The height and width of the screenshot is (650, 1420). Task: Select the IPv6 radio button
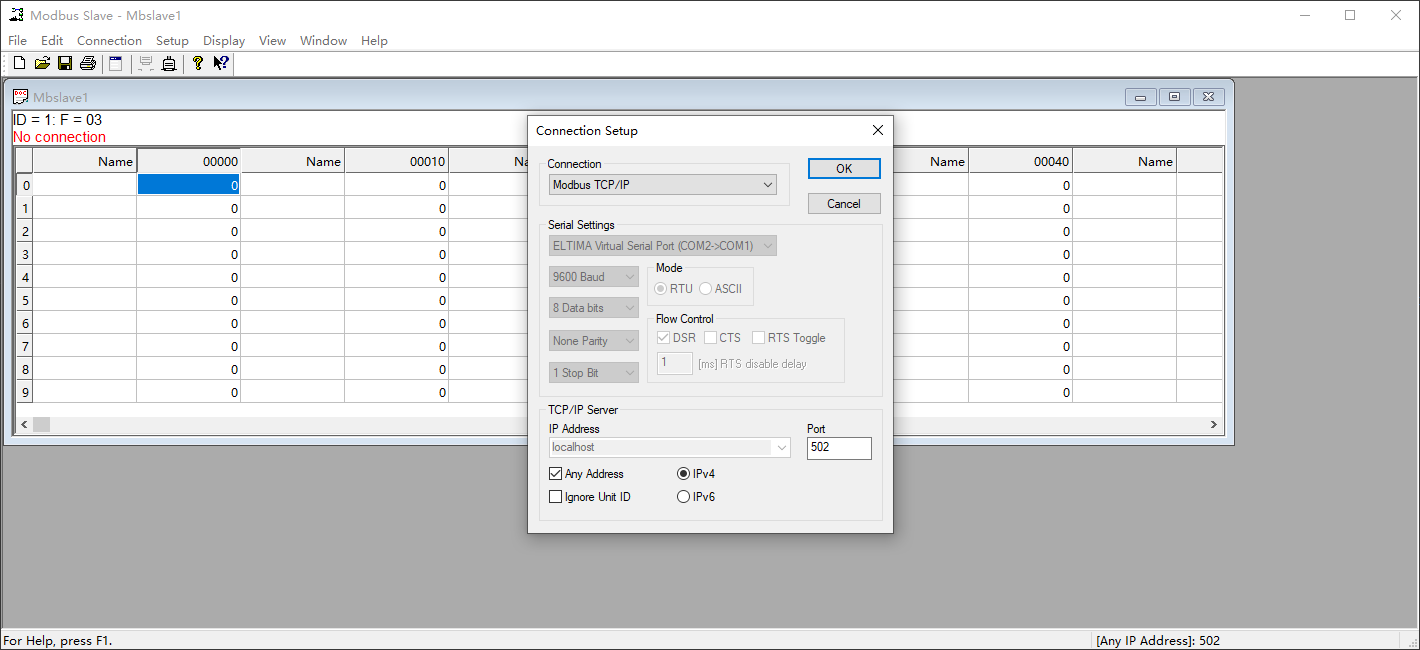[x=684, y=497]
